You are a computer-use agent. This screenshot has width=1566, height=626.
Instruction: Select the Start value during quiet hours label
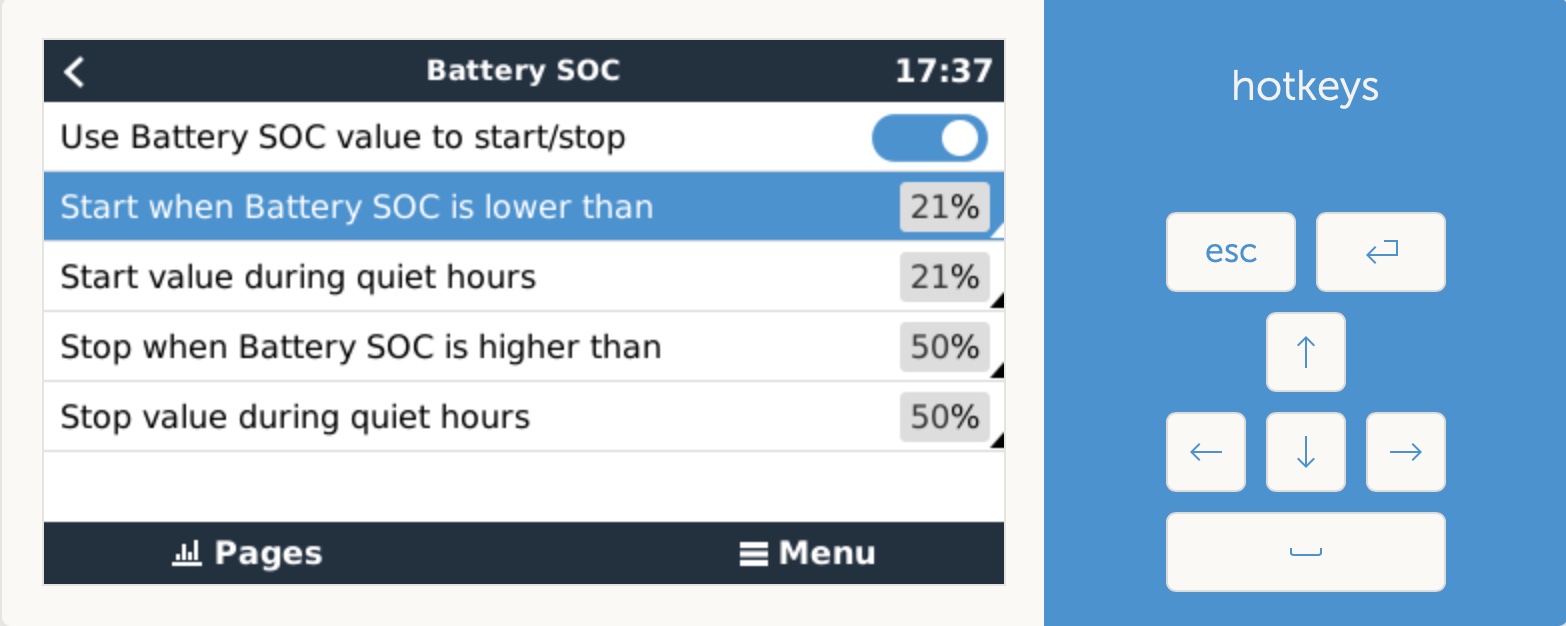click(298, 277)
